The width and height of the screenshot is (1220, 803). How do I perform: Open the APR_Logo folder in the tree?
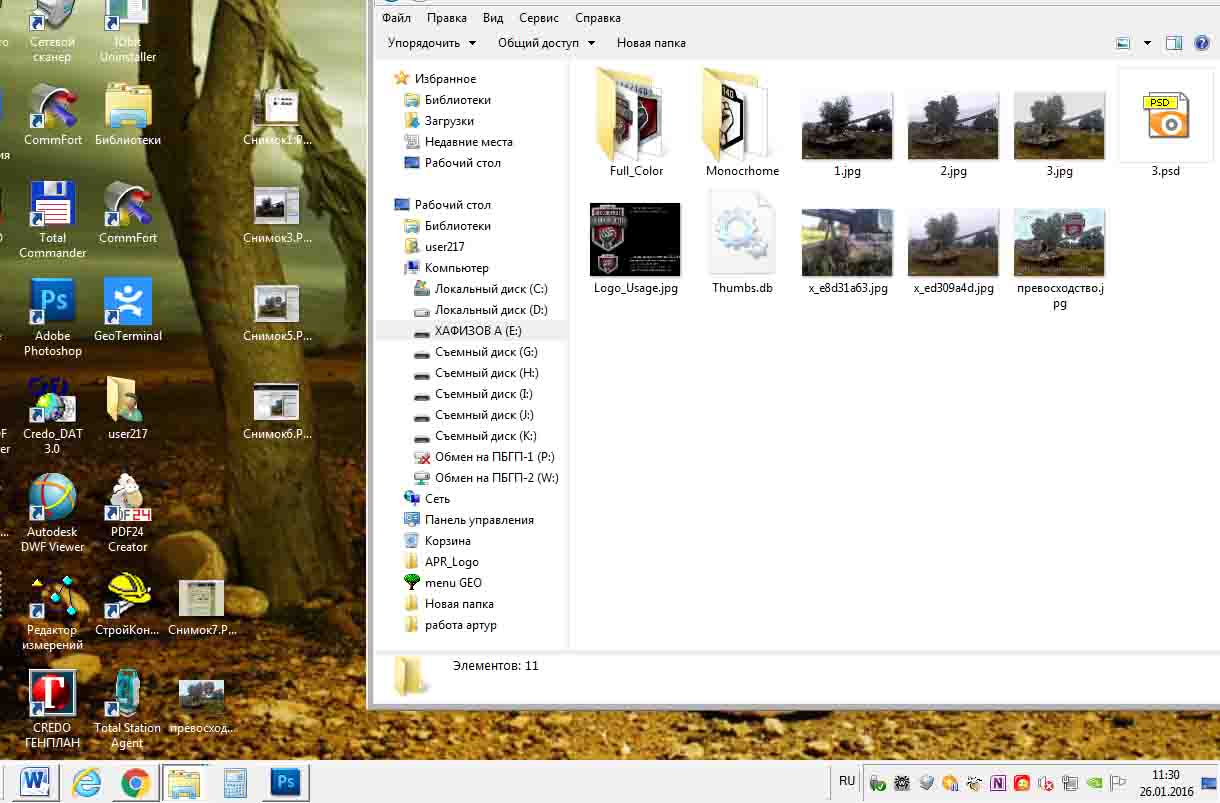[x=451, y=562]
